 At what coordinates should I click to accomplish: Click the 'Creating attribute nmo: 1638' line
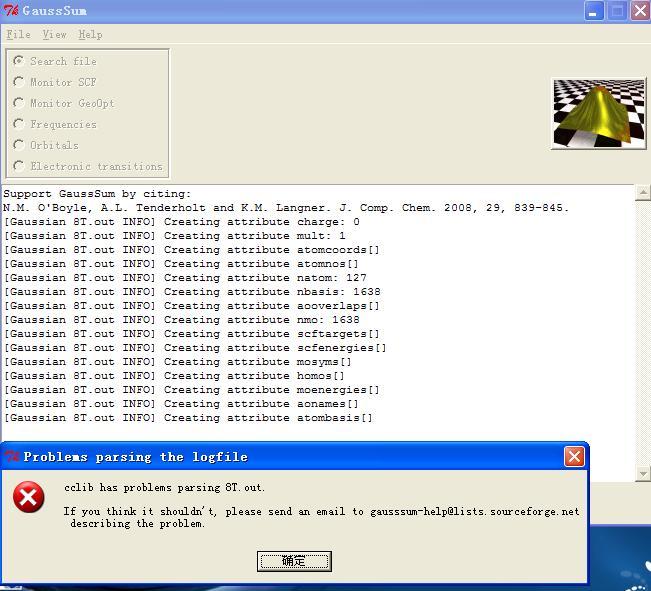pos(181,320)
